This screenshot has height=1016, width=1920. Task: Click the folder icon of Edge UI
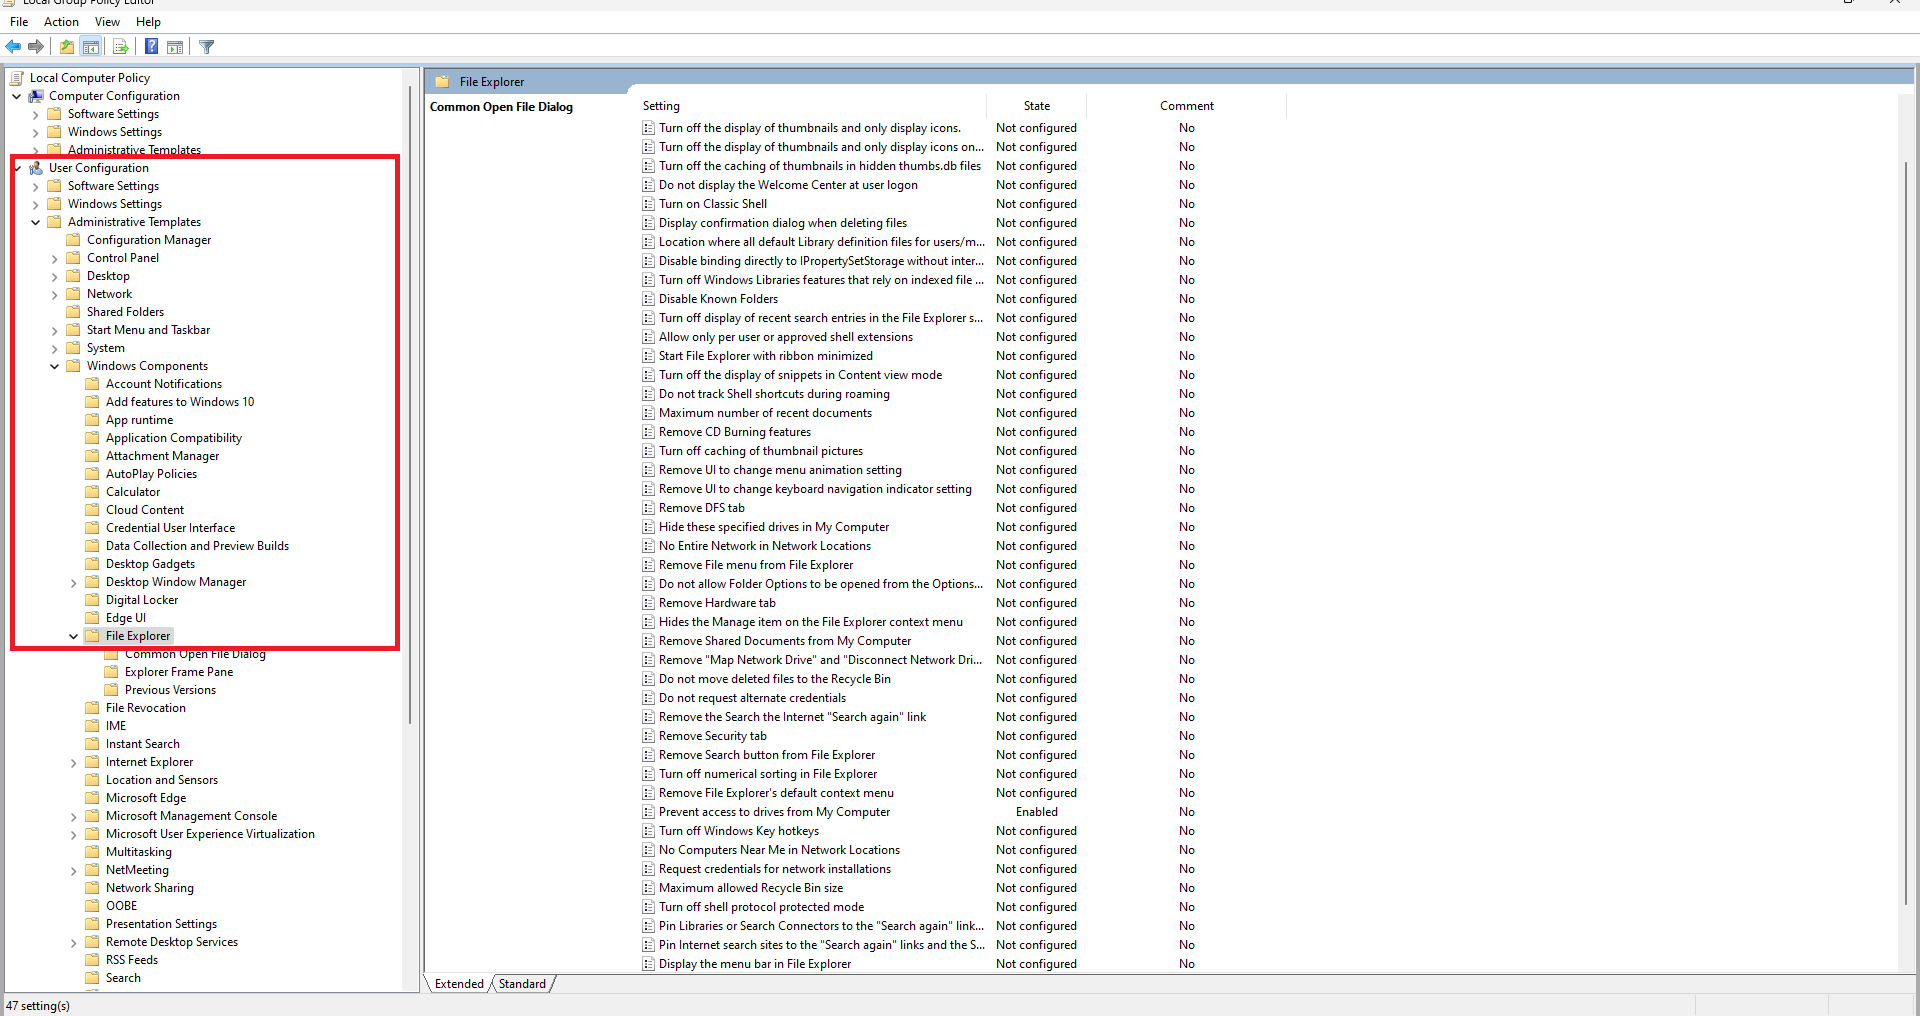[x=92, y=618]
